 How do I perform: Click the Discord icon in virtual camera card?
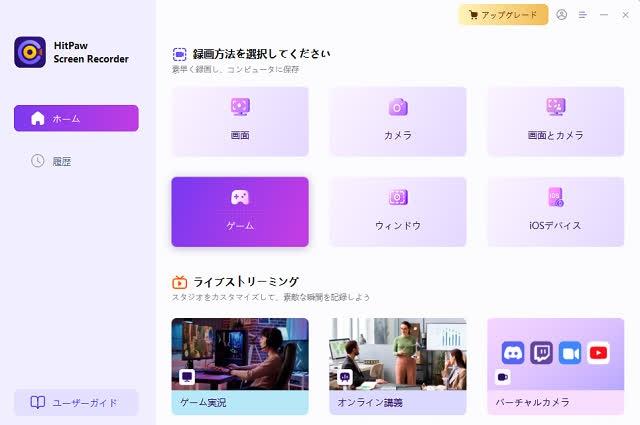coord(512,352)
